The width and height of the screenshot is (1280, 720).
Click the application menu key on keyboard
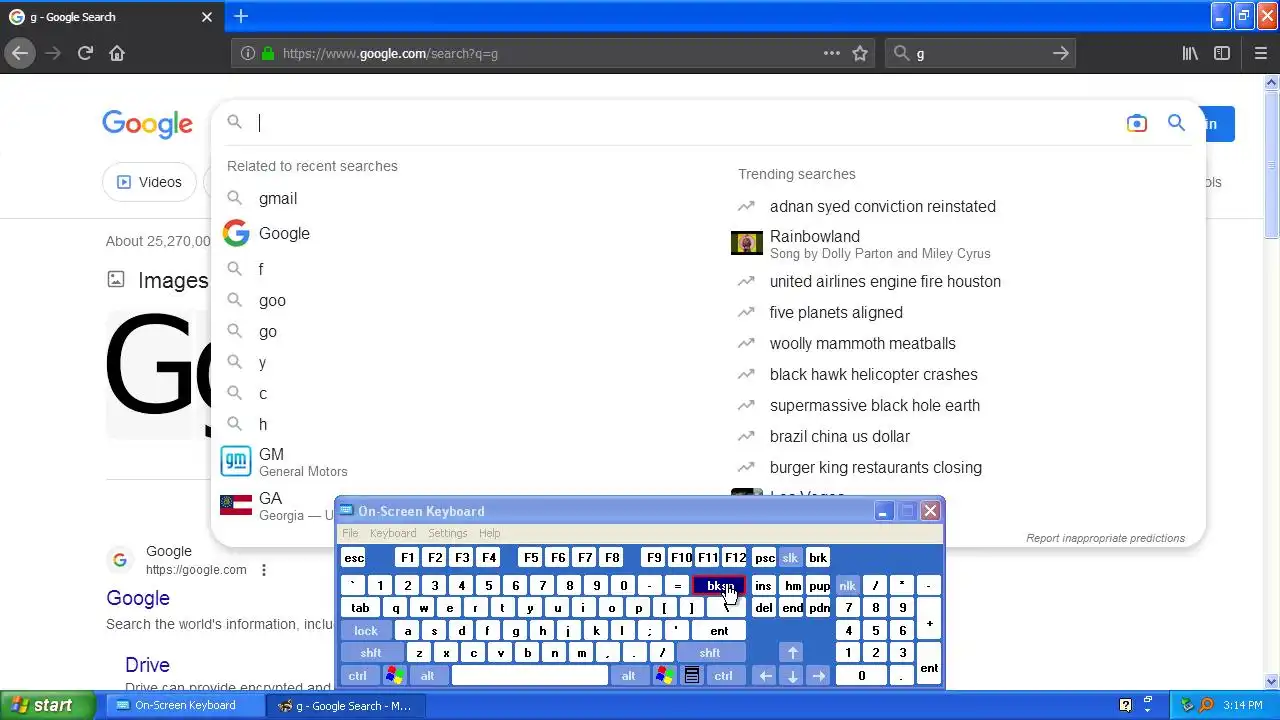691,676
